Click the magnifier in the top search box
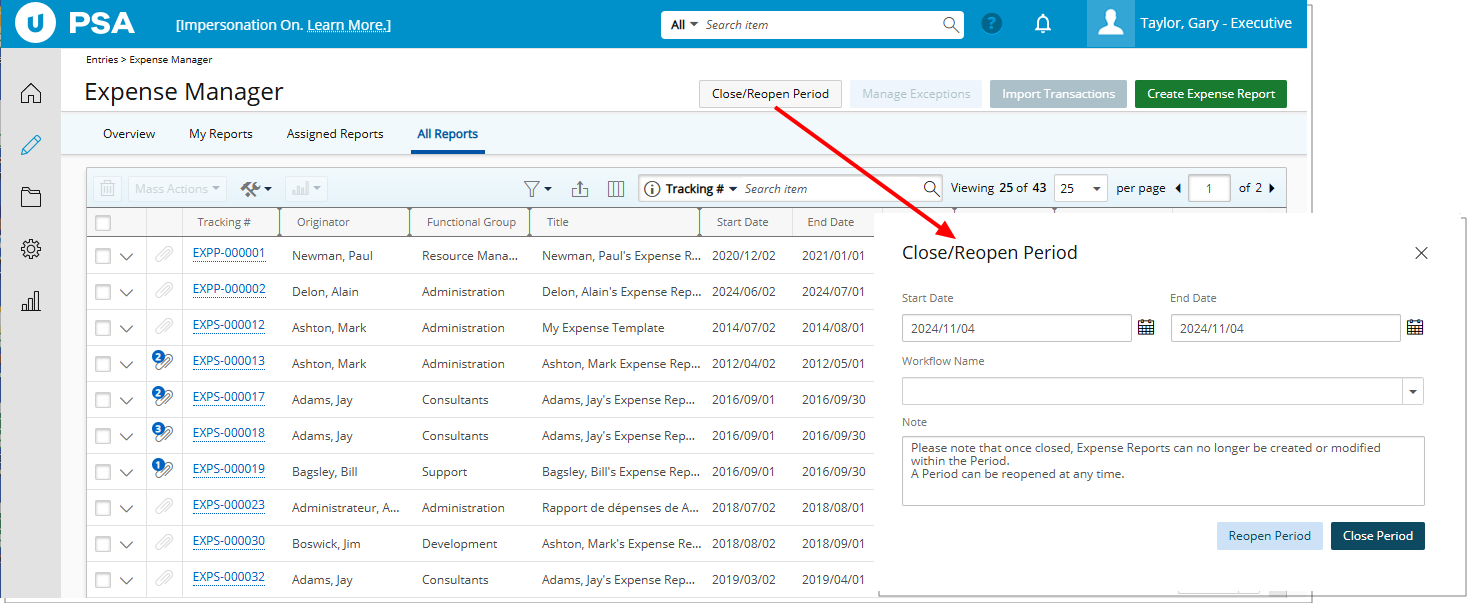Image resolution: width=1478 pixels, height=603 pixels. click(950, 25)
